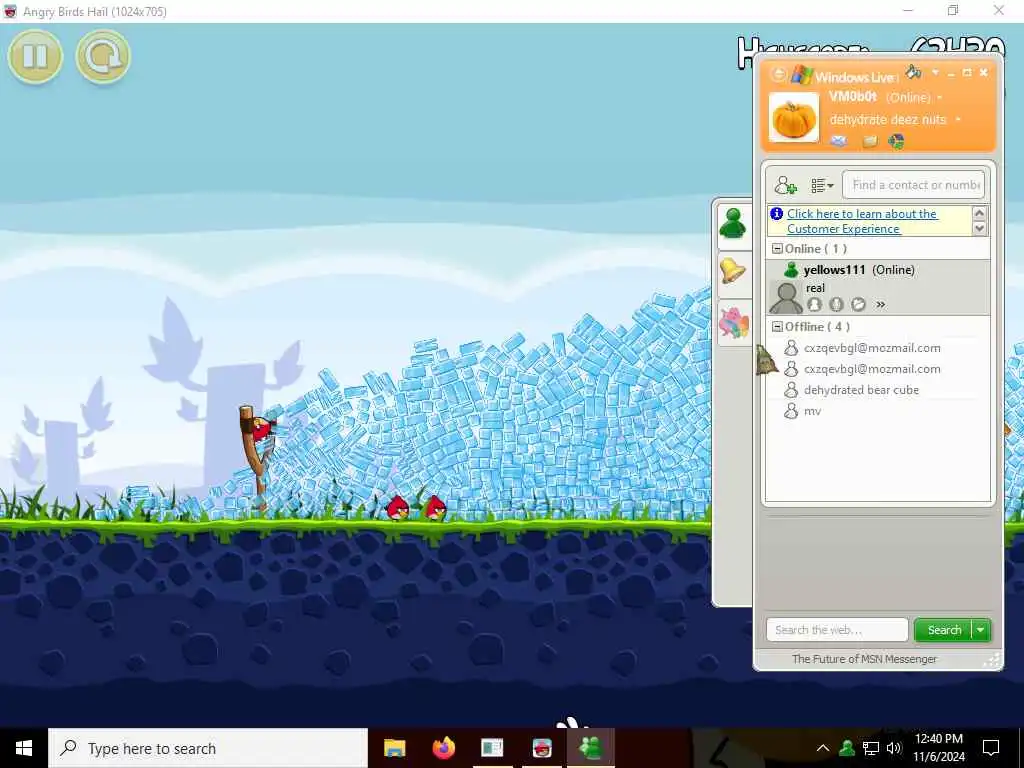1024x768 pixels.
Task: Focus the Find a contact field
Action: (x=914, y=185)
